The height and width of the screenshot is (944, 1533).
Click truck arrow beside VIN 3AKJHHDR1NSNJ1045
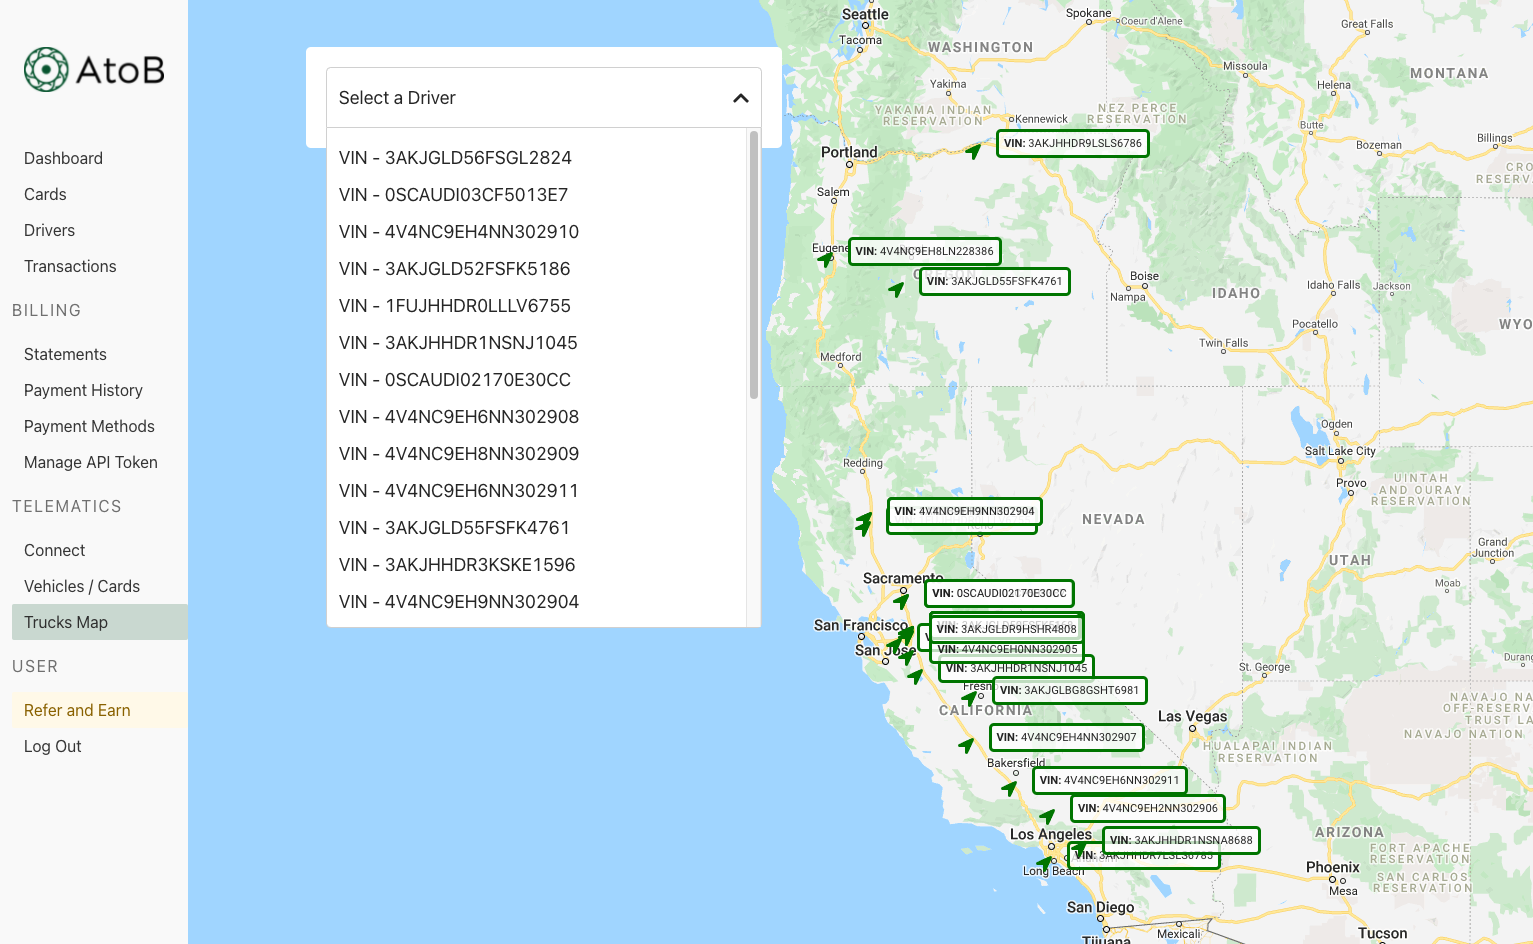point(916,676)
